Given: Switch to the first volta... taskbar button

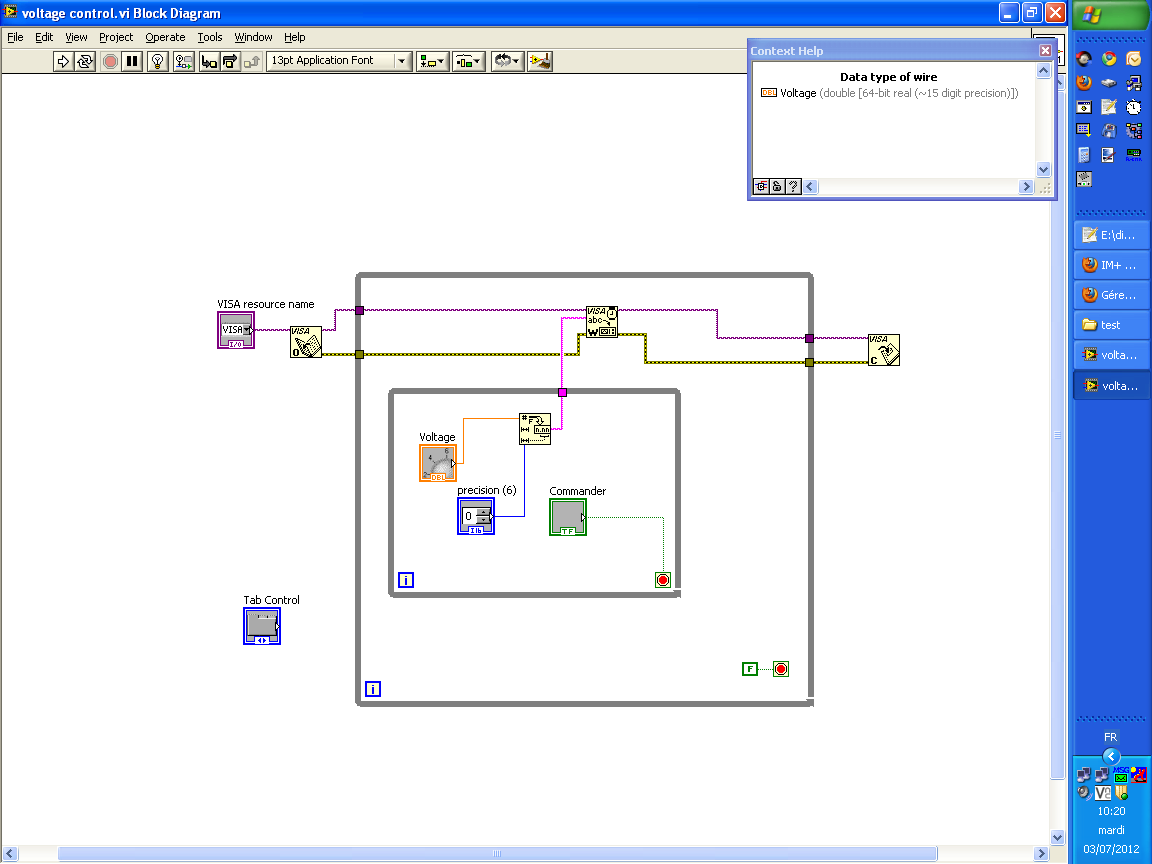Looking at the screenshot, I should pos(1111,355).
